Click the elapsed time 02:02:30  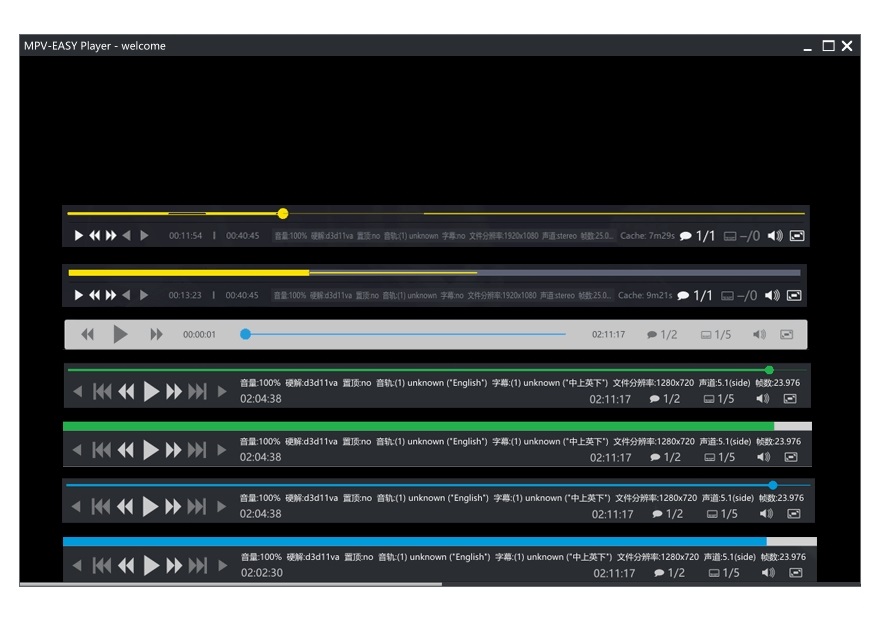tap(261, 573)
